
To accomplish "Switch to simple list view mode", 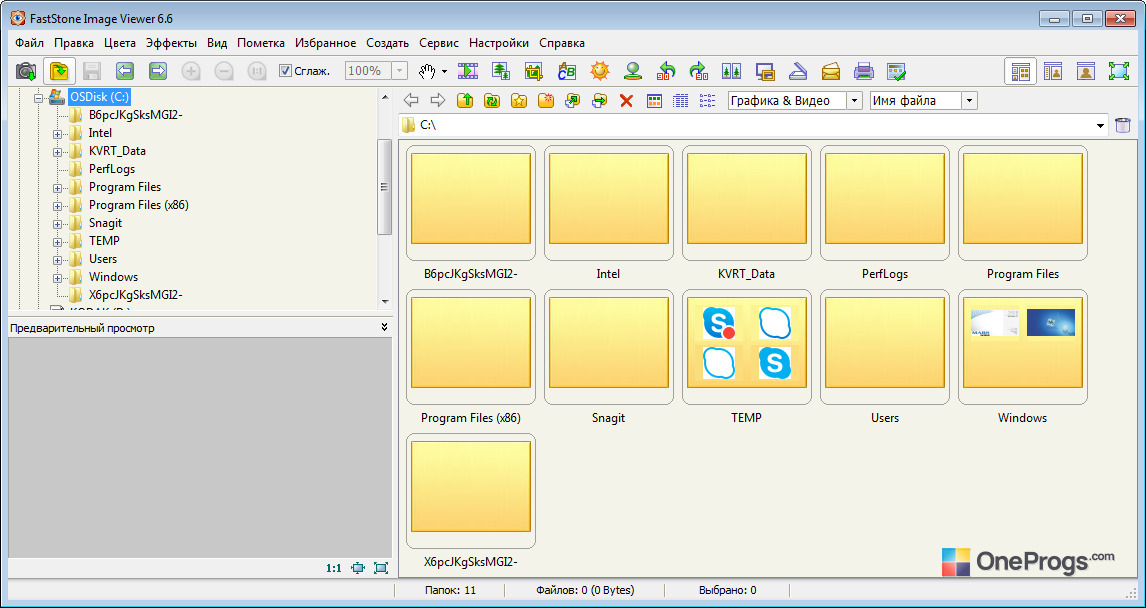I will pyautogui.click(x=707, y=101).
